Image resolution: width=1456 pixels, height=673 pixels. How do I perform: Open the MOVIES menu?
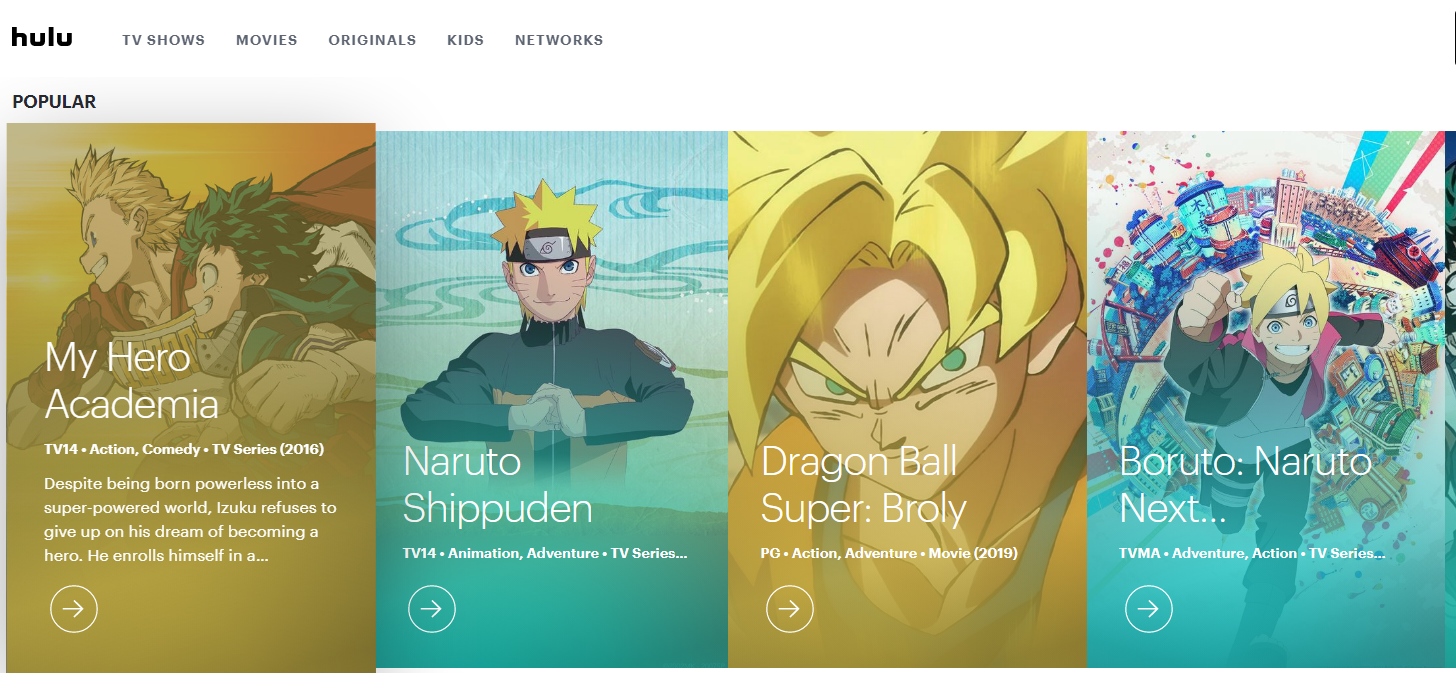coord(267,40)
